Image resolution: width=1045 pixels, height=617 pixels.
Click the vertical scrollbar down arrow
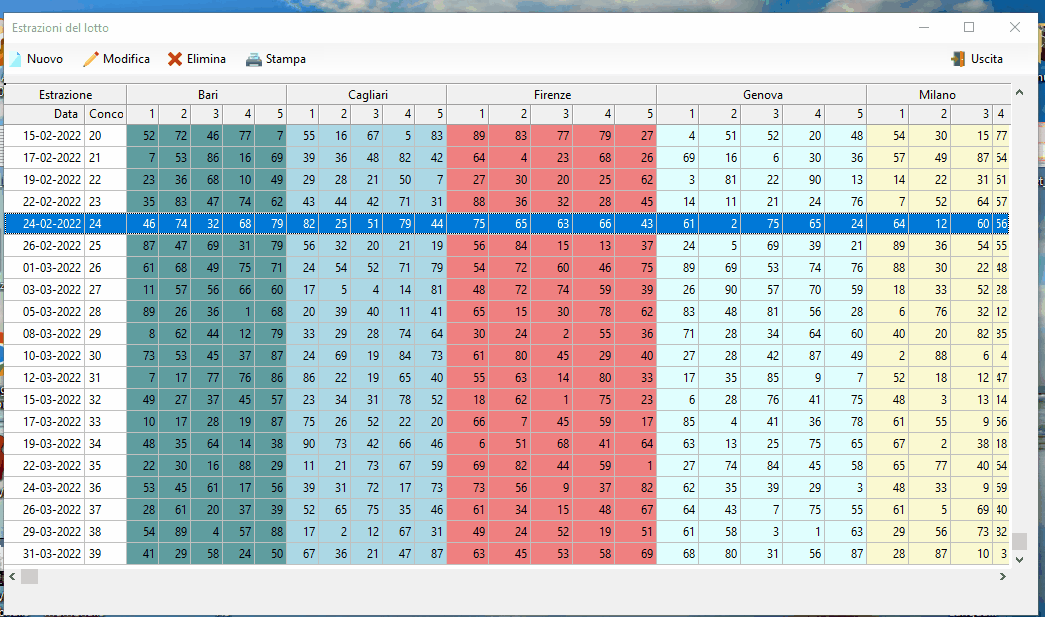click(x=1019, y=559)
